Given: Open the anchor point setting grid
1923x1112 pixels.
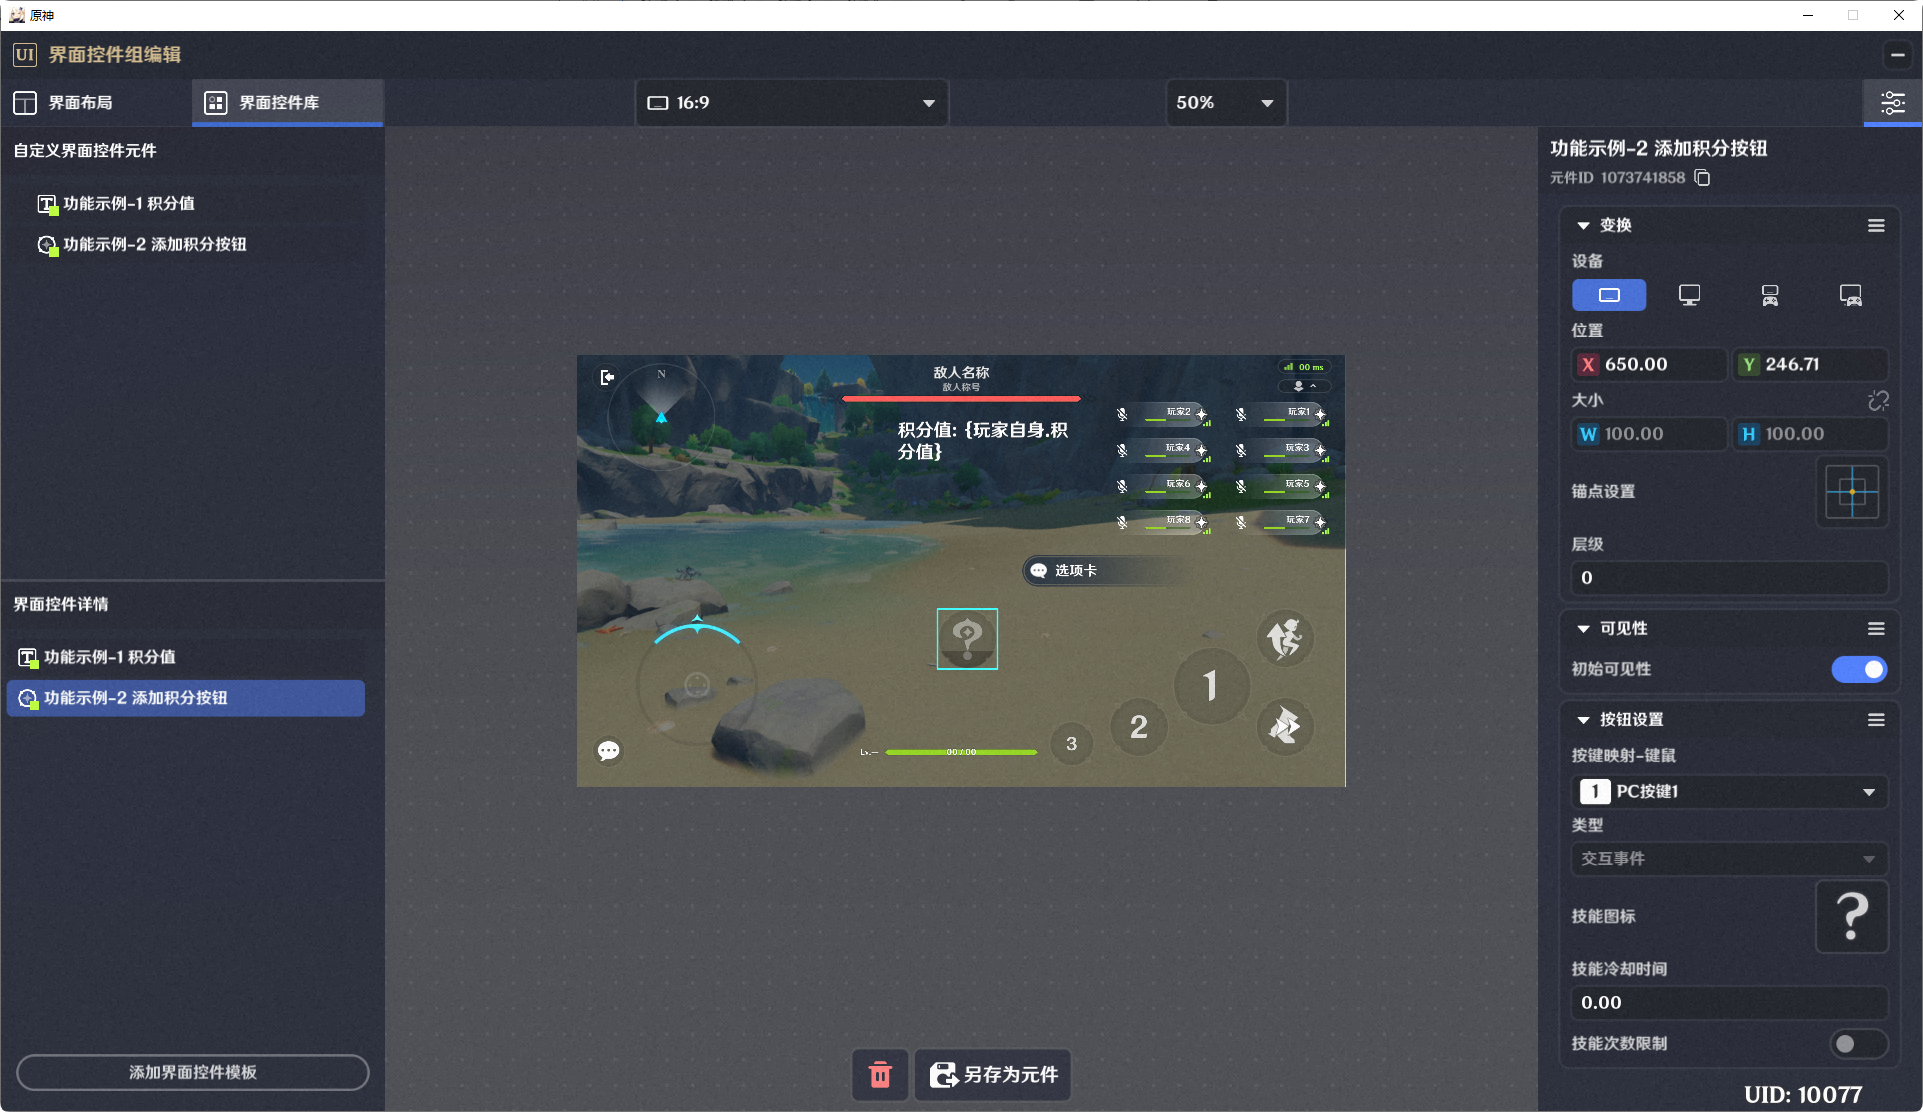Looking at the screenshot, I should click(1852, 492).
